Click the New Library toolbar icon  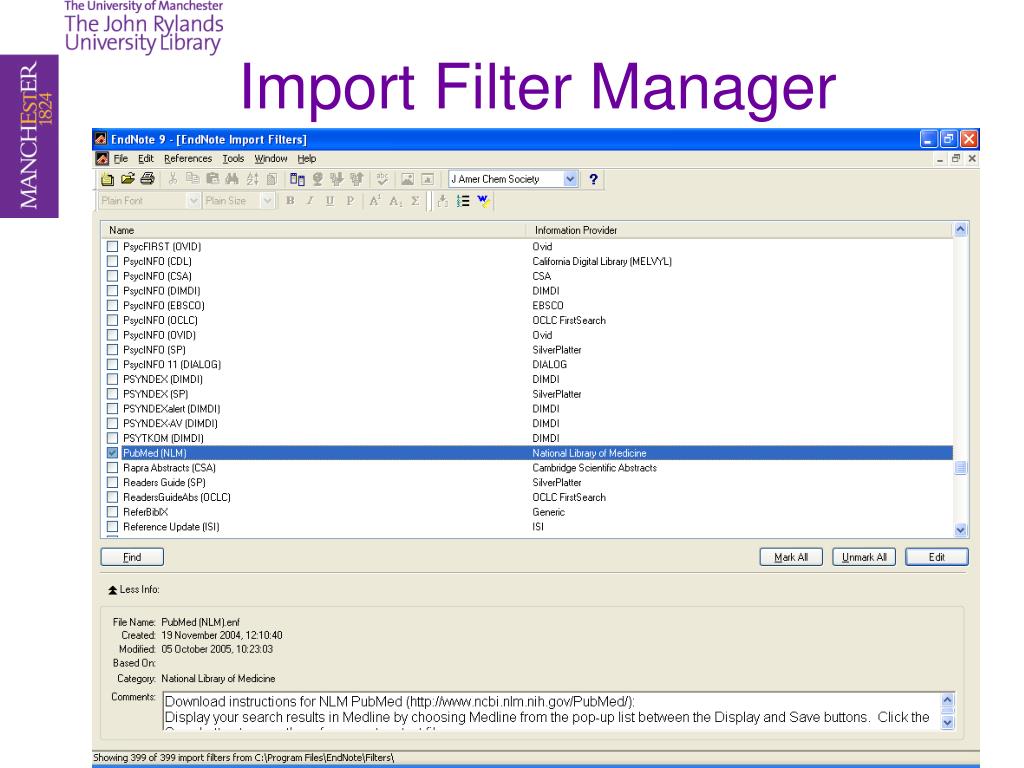(108, 179)
